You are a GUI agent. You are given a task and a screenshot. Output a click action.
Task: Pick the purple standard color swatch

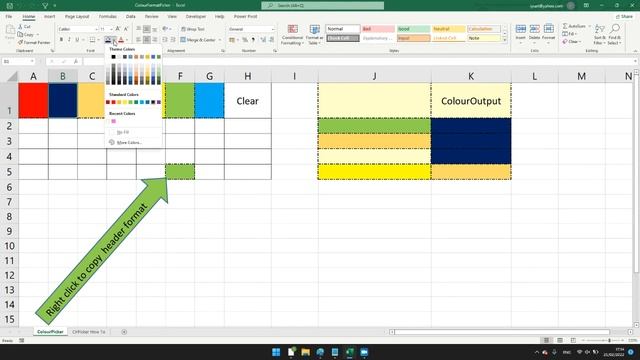click(x=159, y=102)
